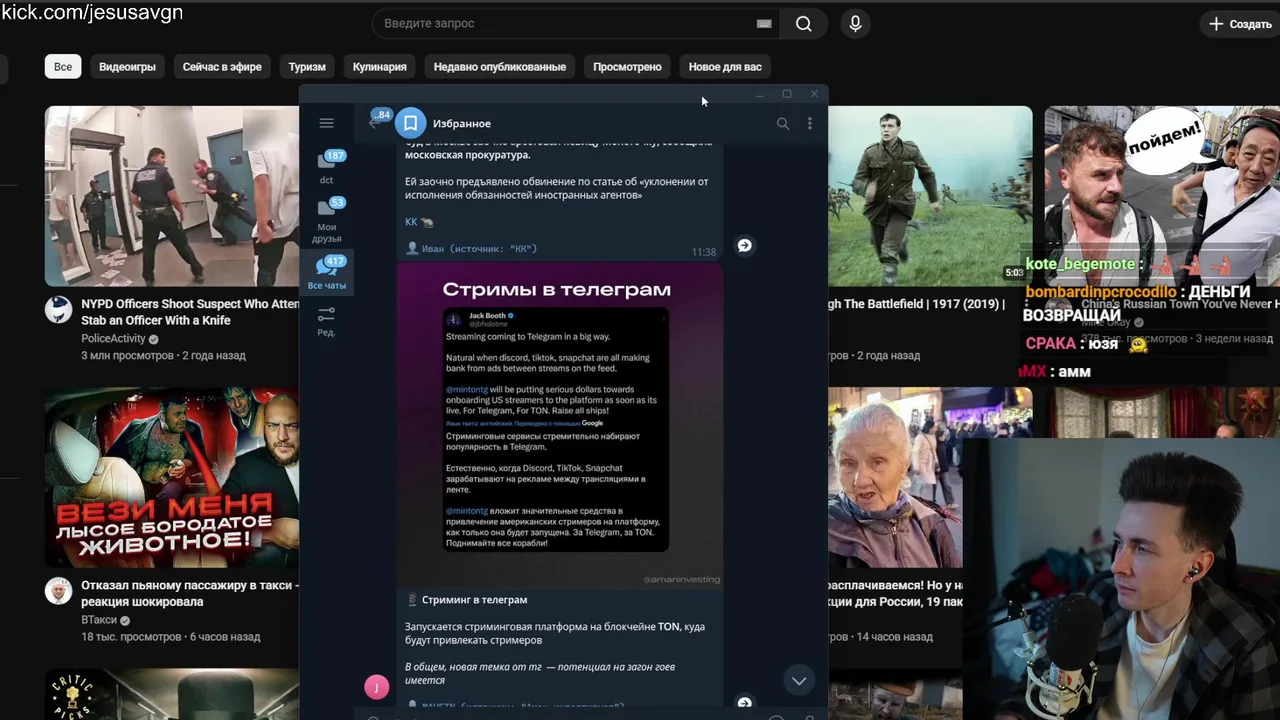This screenshot has height=720, width=1280.
Task: Click the 11:38 message timestamp
Action: click(703, 252)
